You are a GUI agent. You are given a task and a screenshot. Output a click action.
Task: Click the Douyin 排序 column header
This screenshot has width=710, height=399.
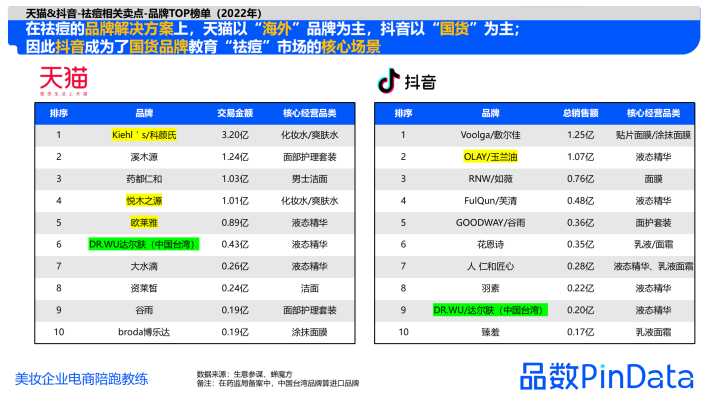[x=403, y=113]
